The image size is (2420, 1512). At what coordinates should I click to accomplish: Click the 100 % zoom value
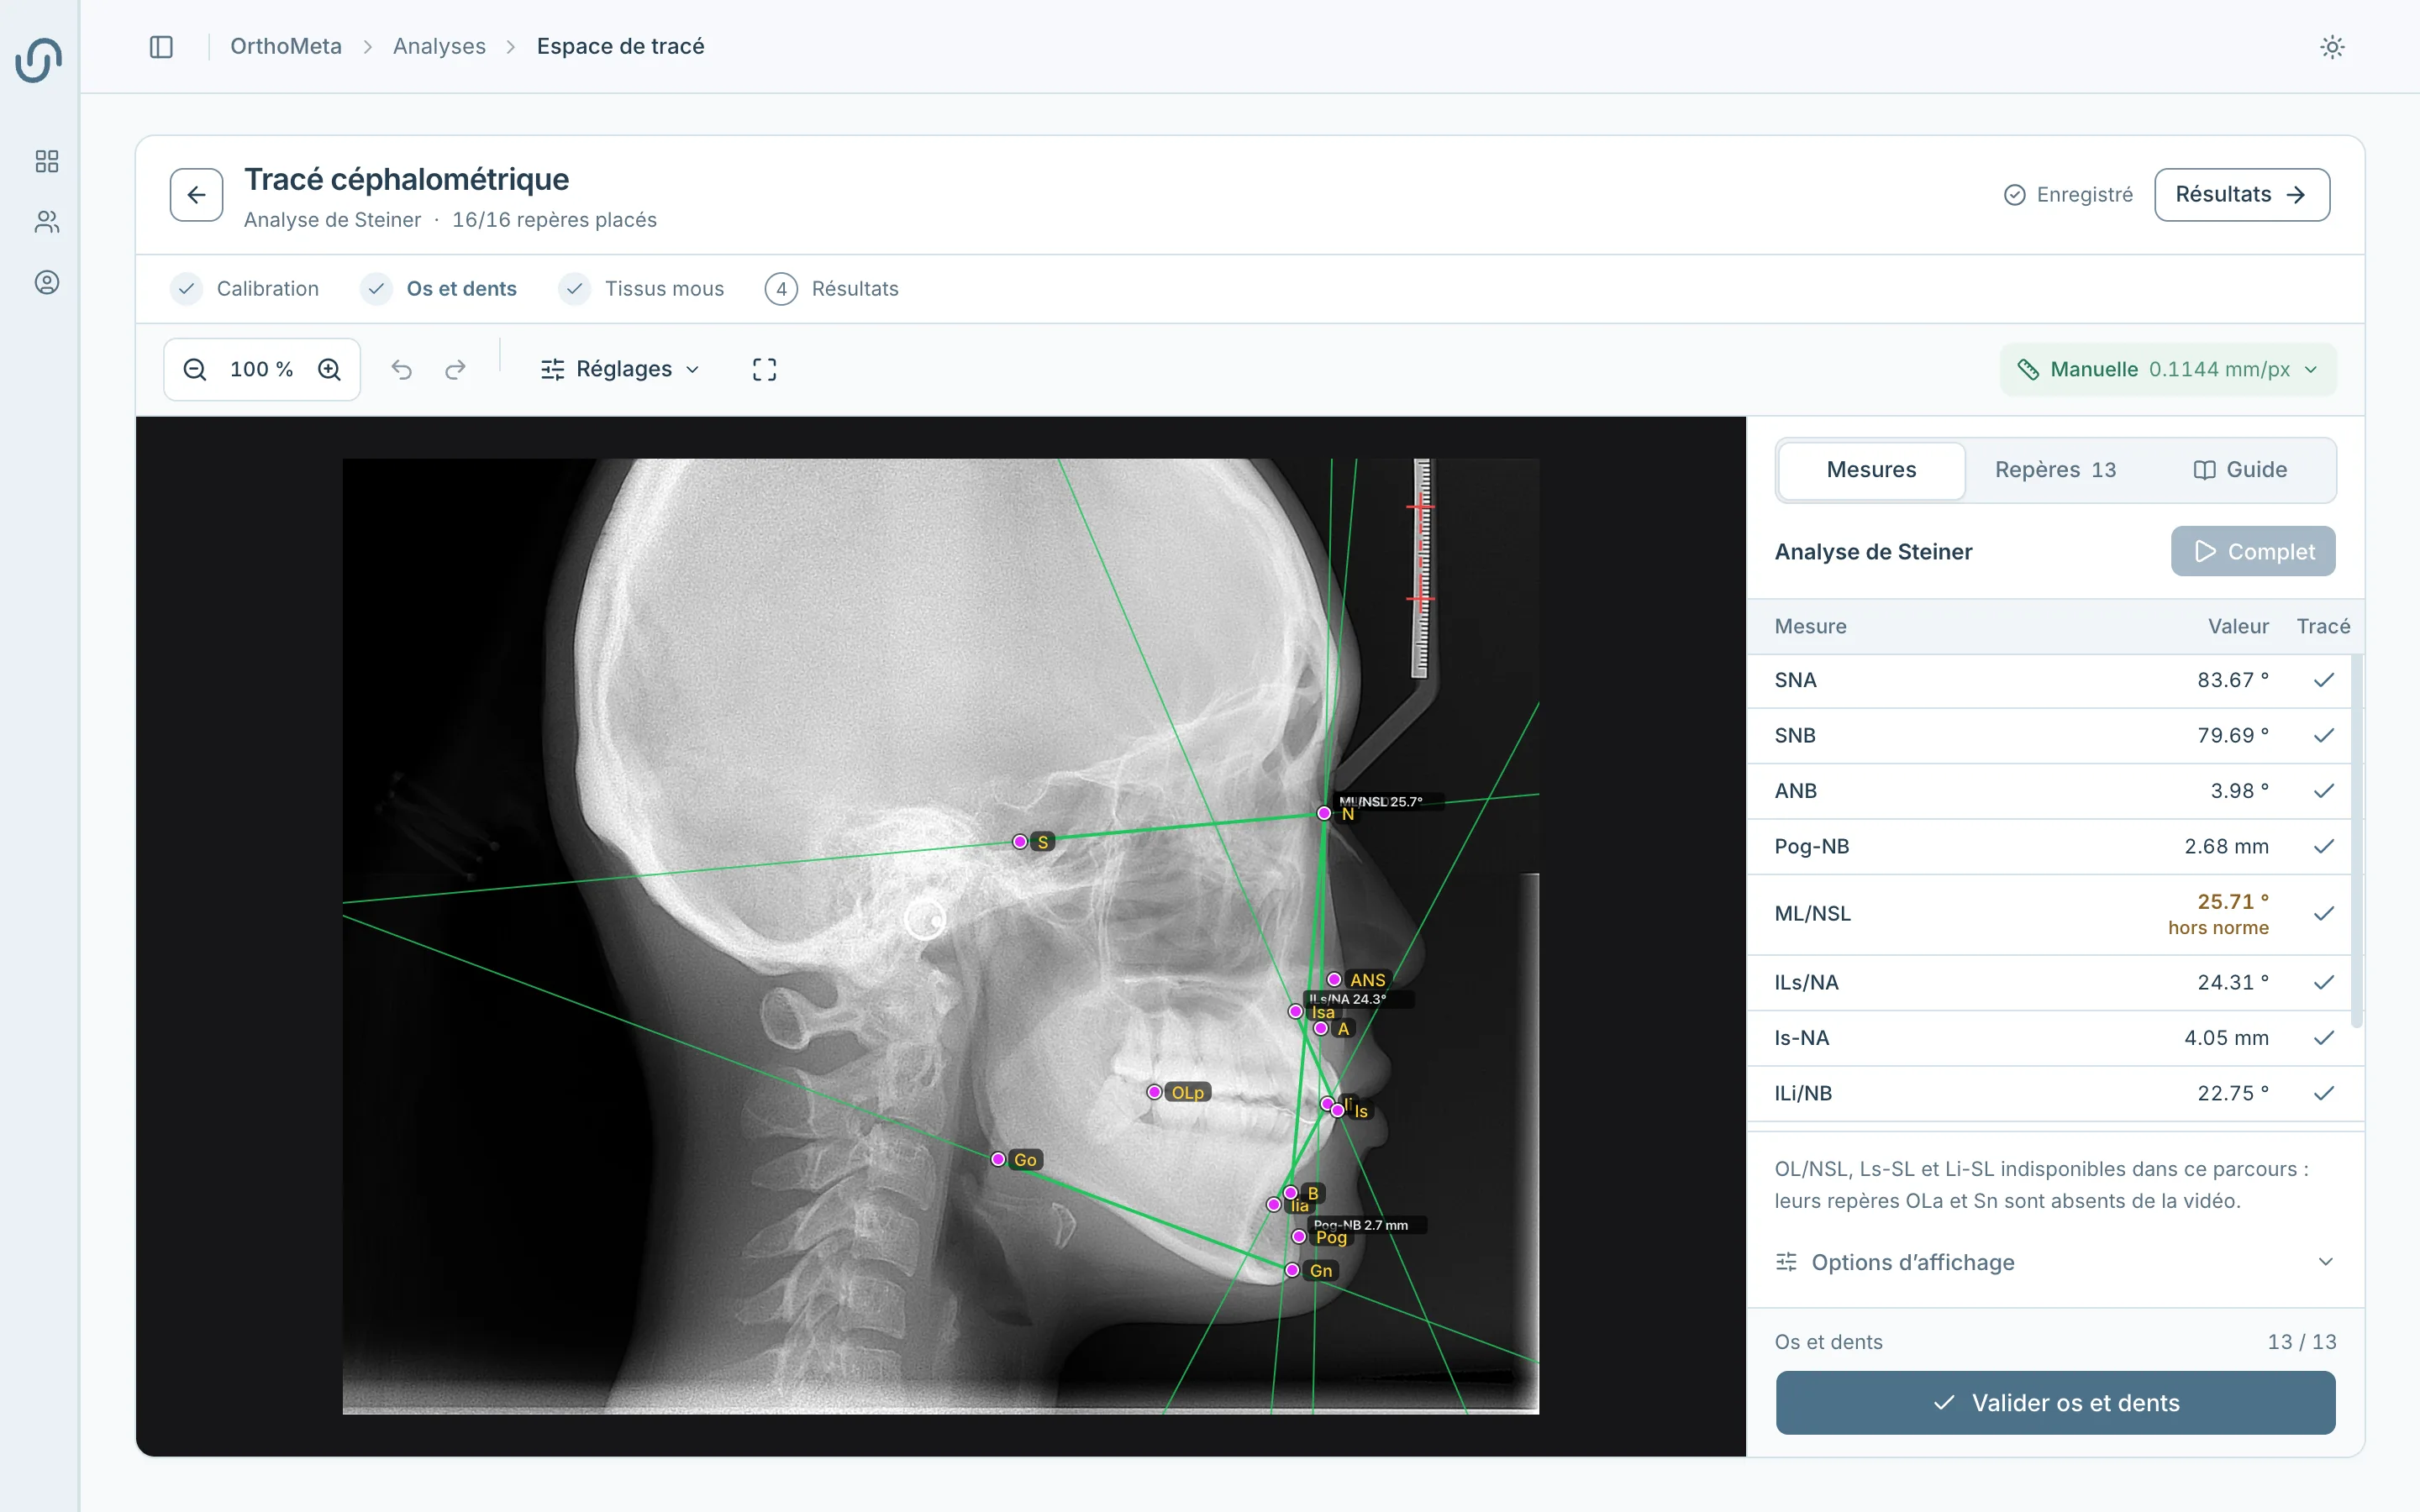tap(261, 370)
